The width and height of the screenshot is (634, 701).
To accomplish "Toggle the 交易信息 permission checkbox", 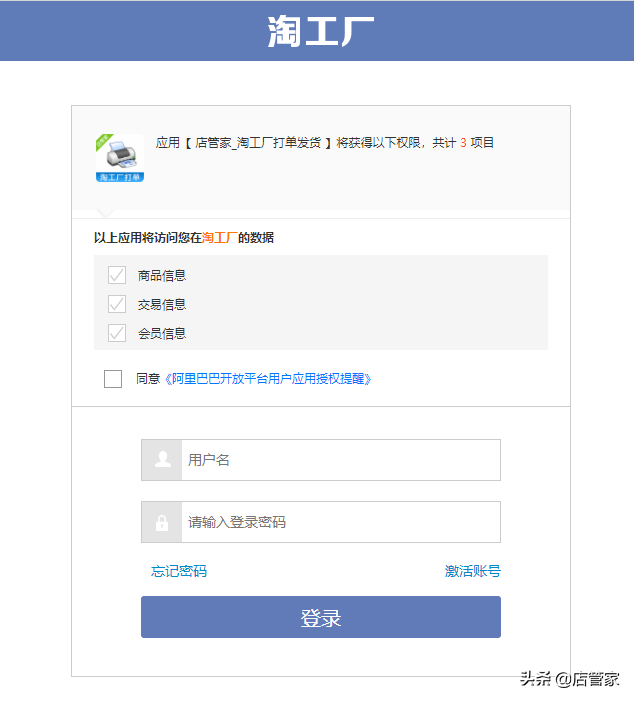I will pyautogui.click(x=117, y=304).
